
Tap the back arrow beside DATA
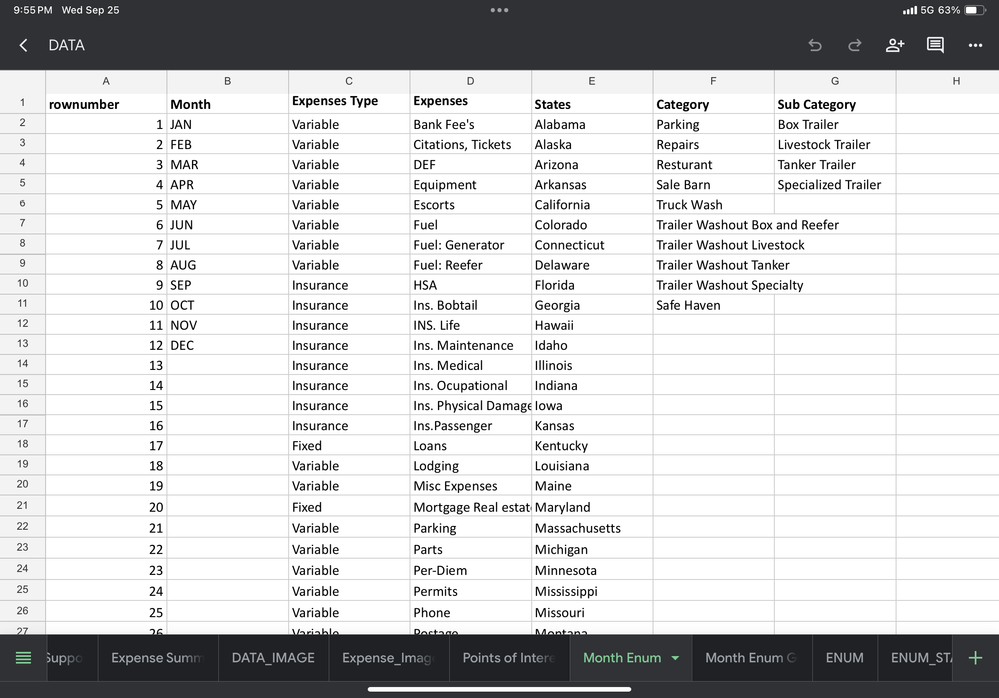pos(24,45)
